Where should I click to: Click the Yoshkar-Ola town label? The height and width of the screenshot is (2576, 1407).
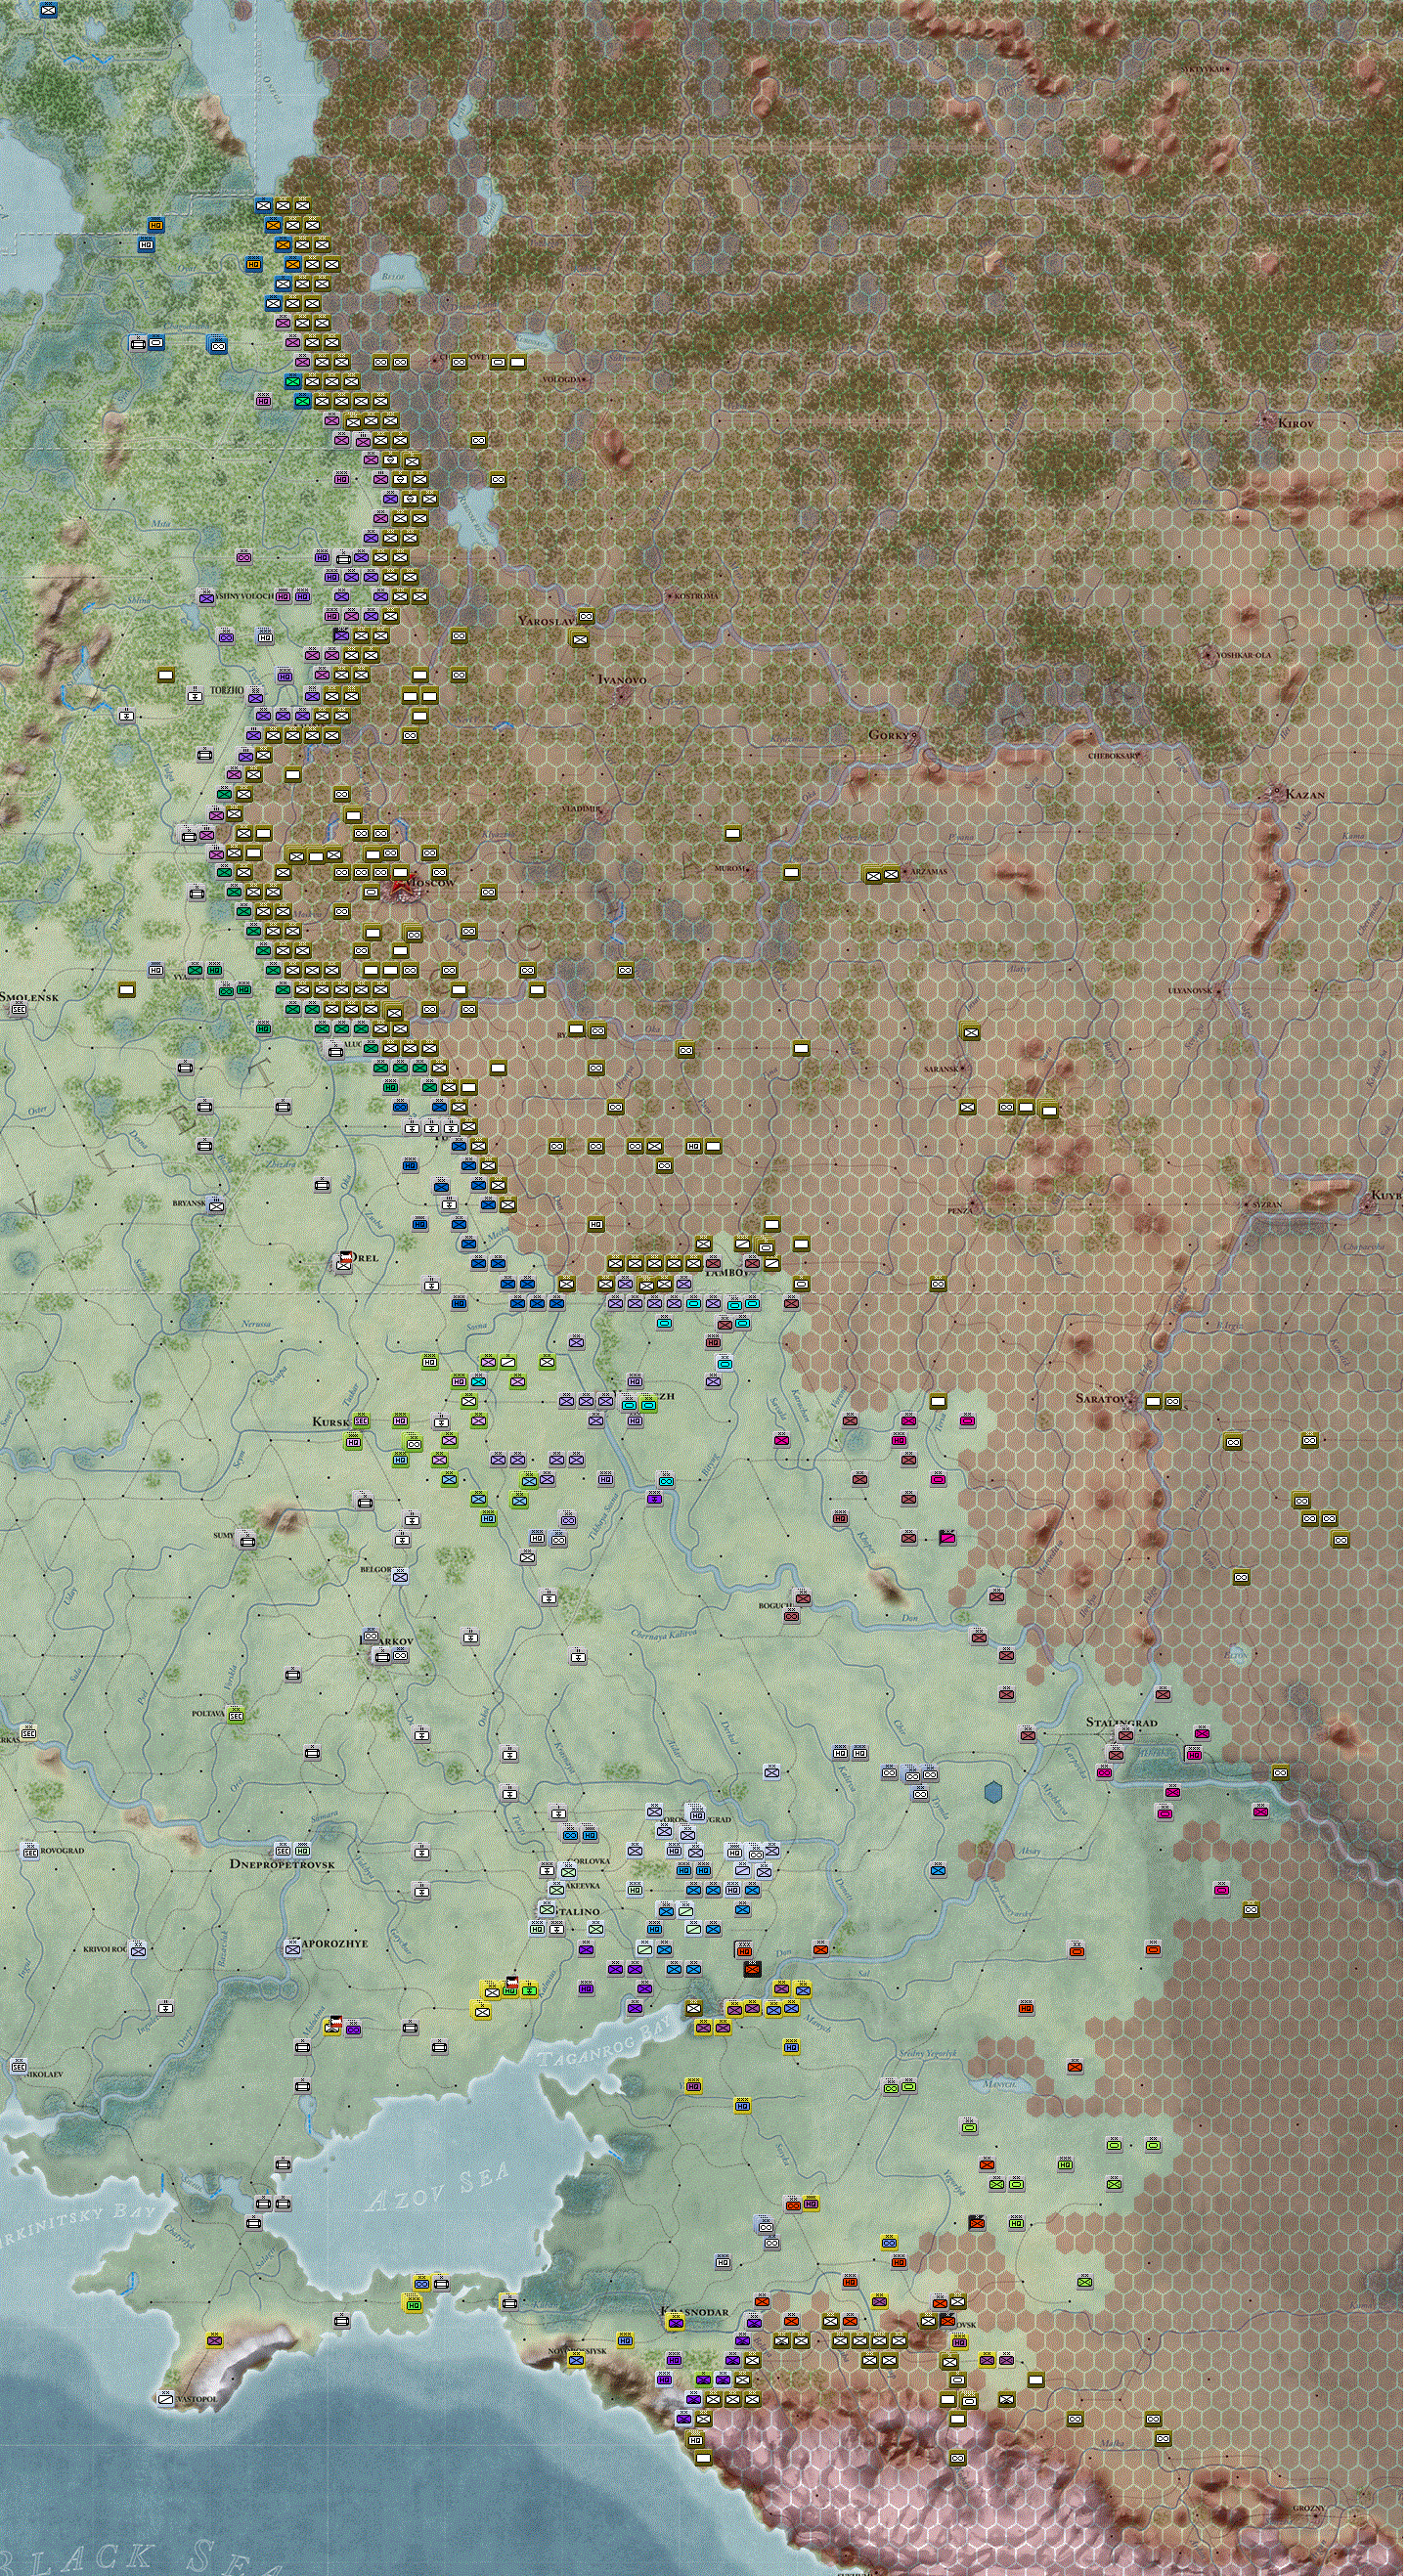[x=1246, y=656]
